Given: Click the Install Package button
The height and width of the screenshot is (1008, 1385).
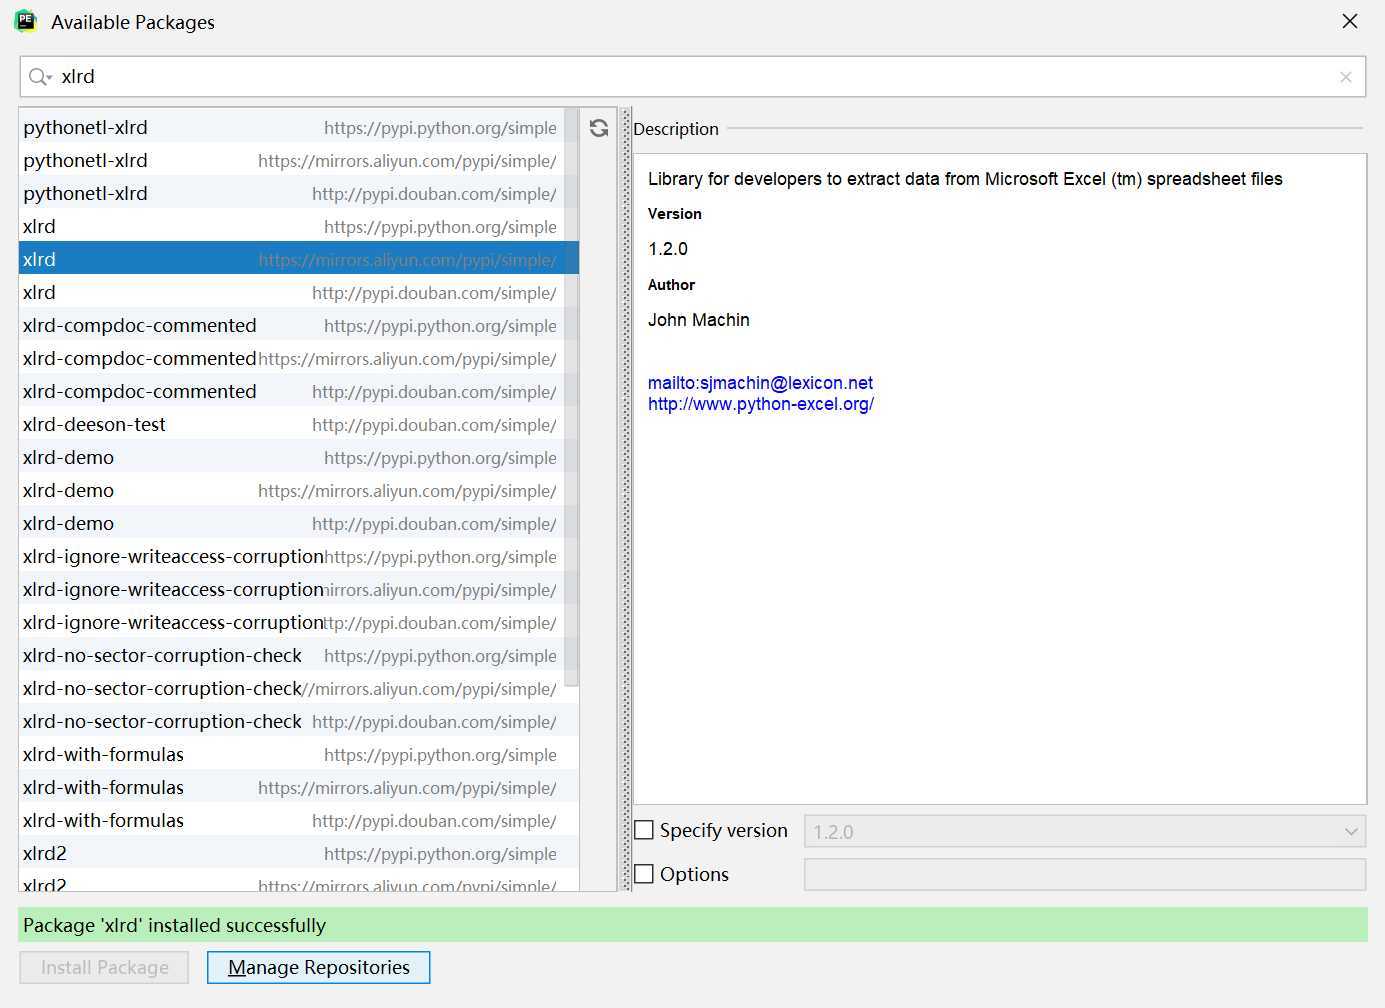Looking at the screenshot, I should pyautogui.click(x=104, y=967).
